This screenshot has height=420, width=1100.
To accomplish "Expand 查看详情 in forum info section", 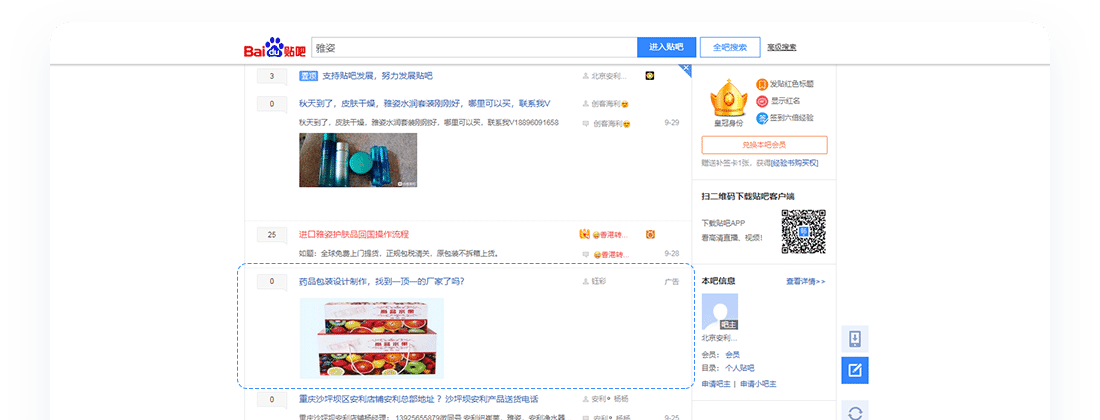I will click(x=805, y=281).
